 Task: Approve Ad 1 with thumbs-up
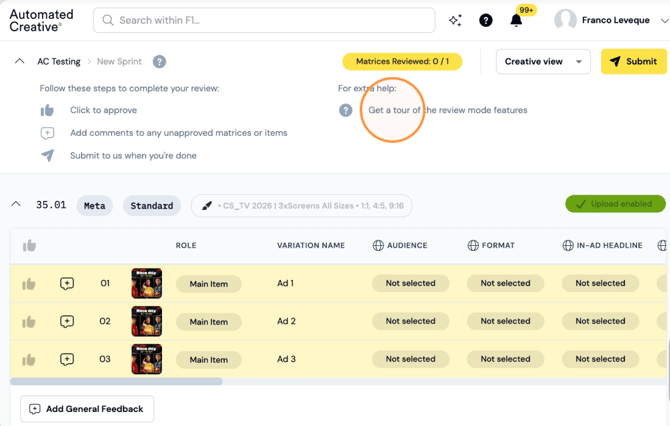[x=29, y=284]
